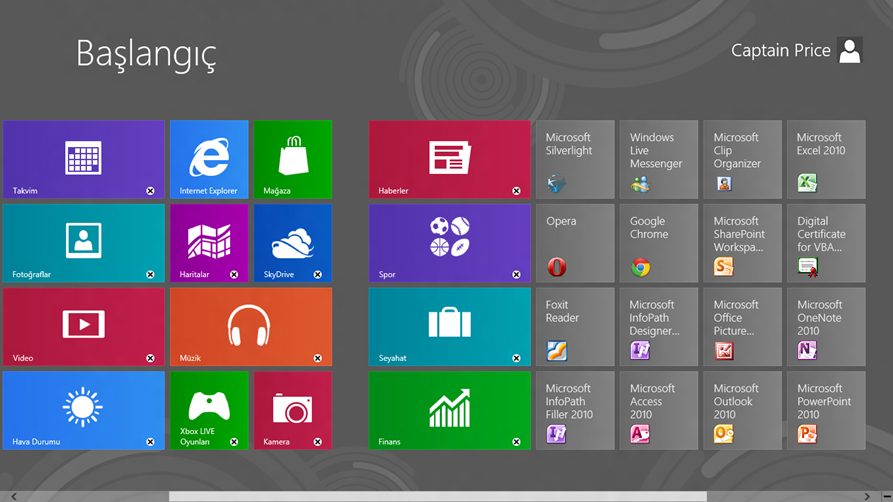Click the scrollbar left arrow
The height and width of the screenshot is (502, 893).
pyautogui.click(x=14, y=497)
